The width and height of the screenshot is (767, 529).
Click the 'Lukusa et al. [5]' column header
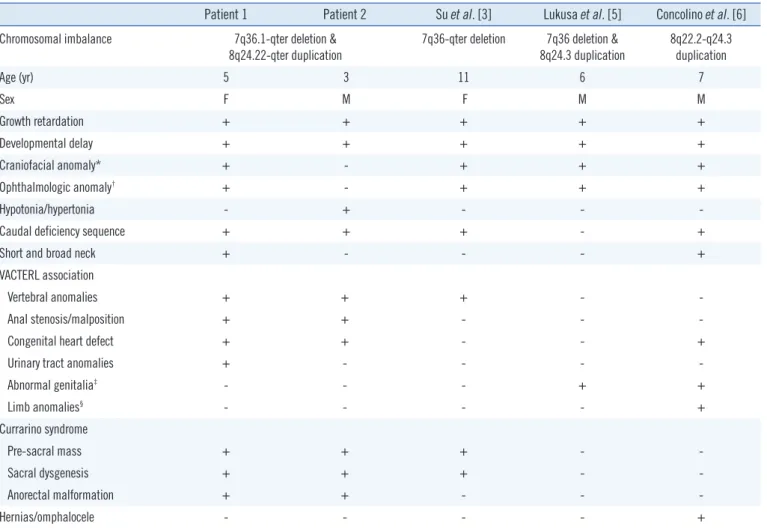click(x=582, y=14)
